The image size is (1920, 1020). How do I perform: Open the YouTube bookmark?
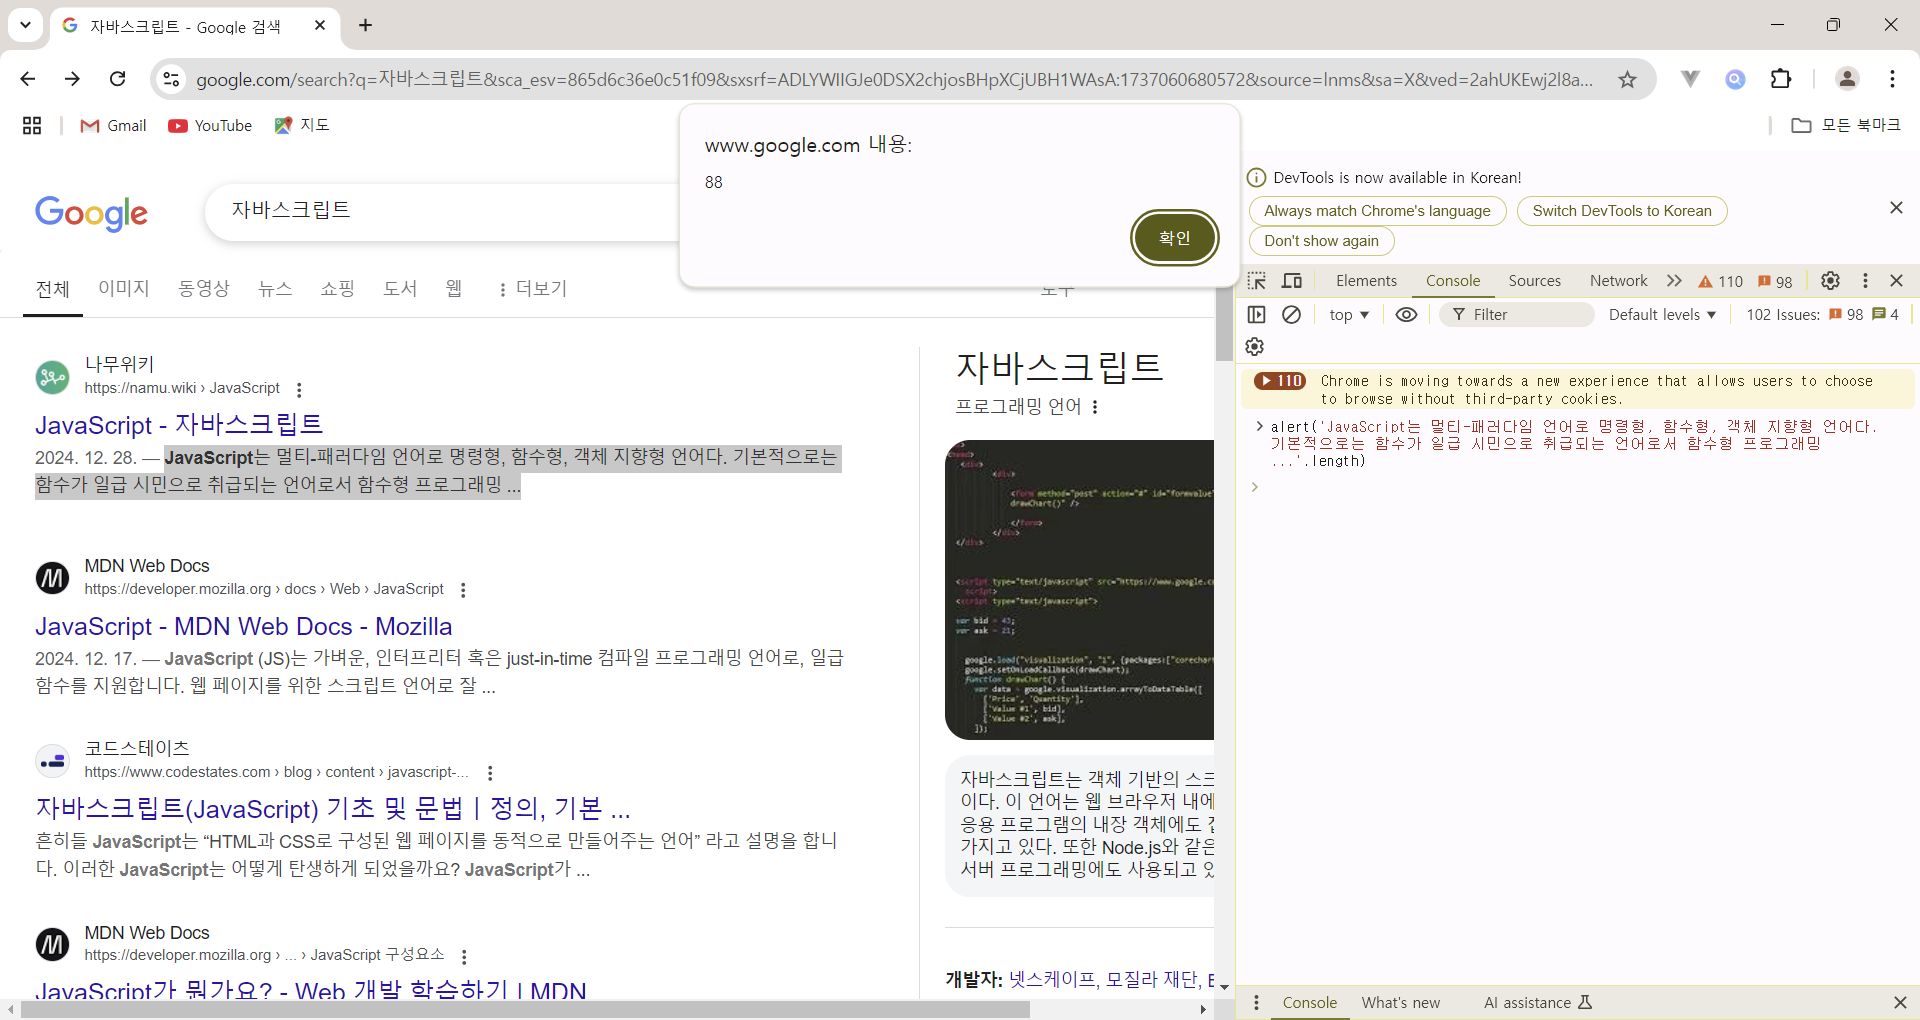pos(210,125)
